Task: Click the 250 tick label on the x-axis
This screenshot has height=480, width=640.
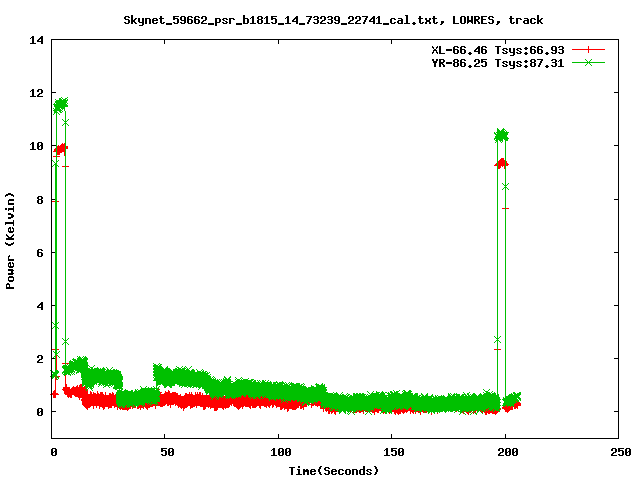Action: pyautogui.click(x=618, y=451)
